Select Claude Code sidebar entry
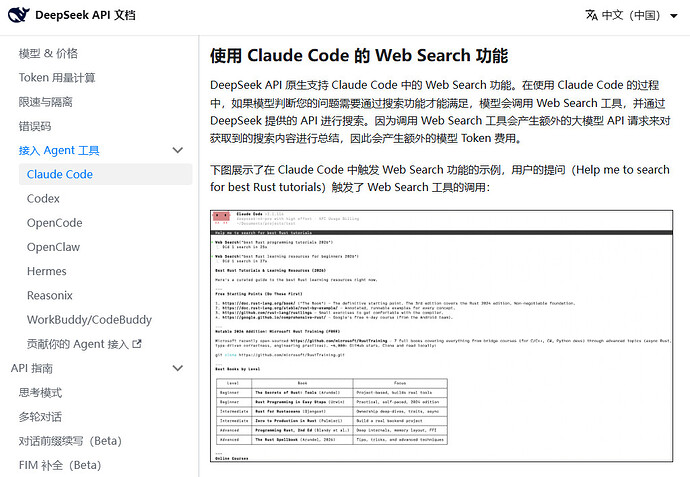690x477 pixels. point(106,174)
